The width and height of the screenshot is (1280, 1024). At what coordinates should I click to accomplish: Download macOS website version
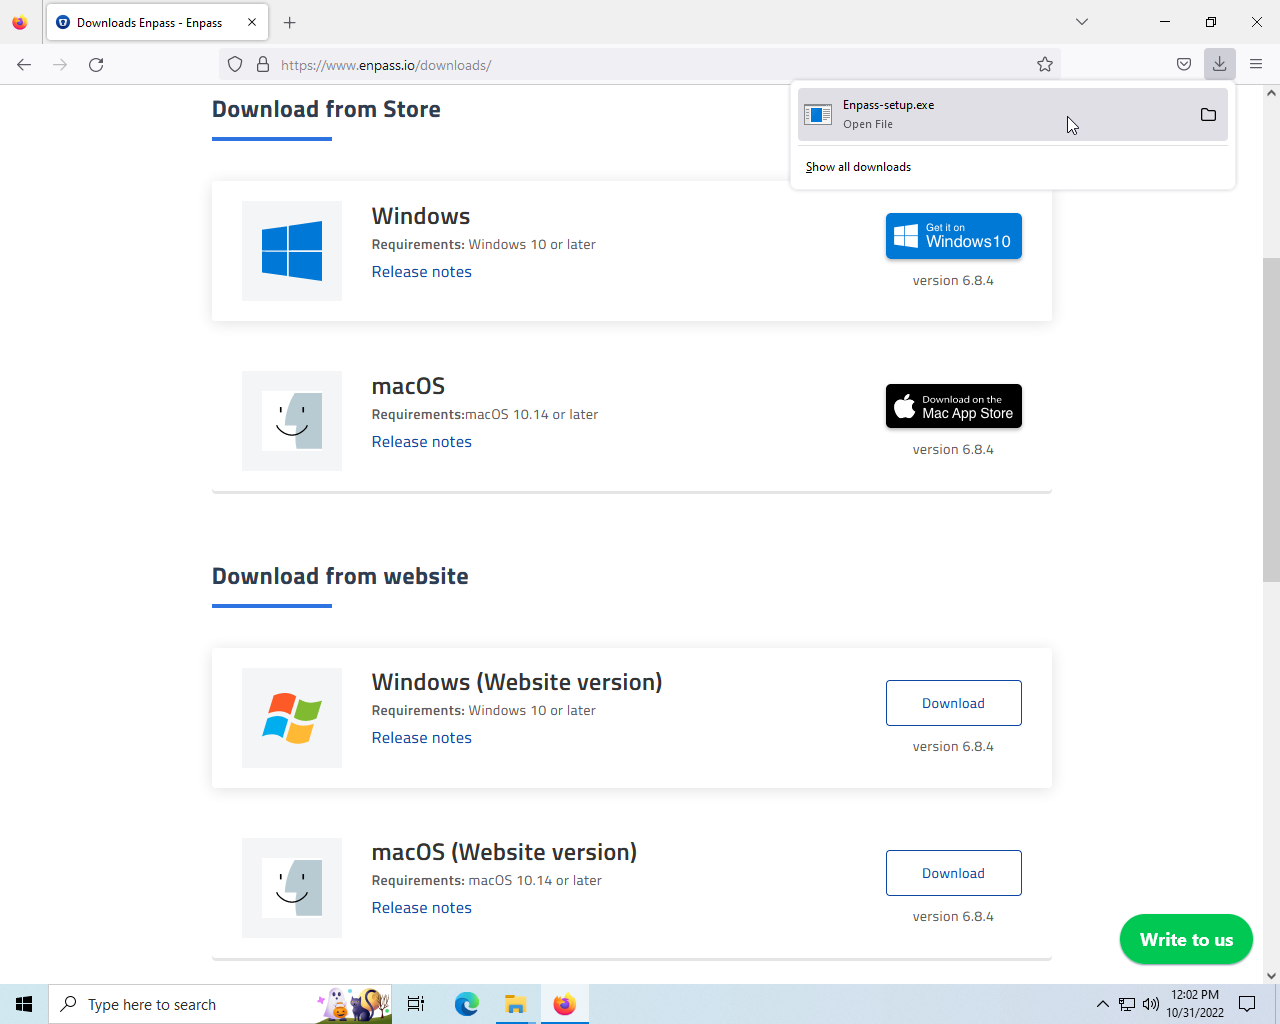point(954,873)
